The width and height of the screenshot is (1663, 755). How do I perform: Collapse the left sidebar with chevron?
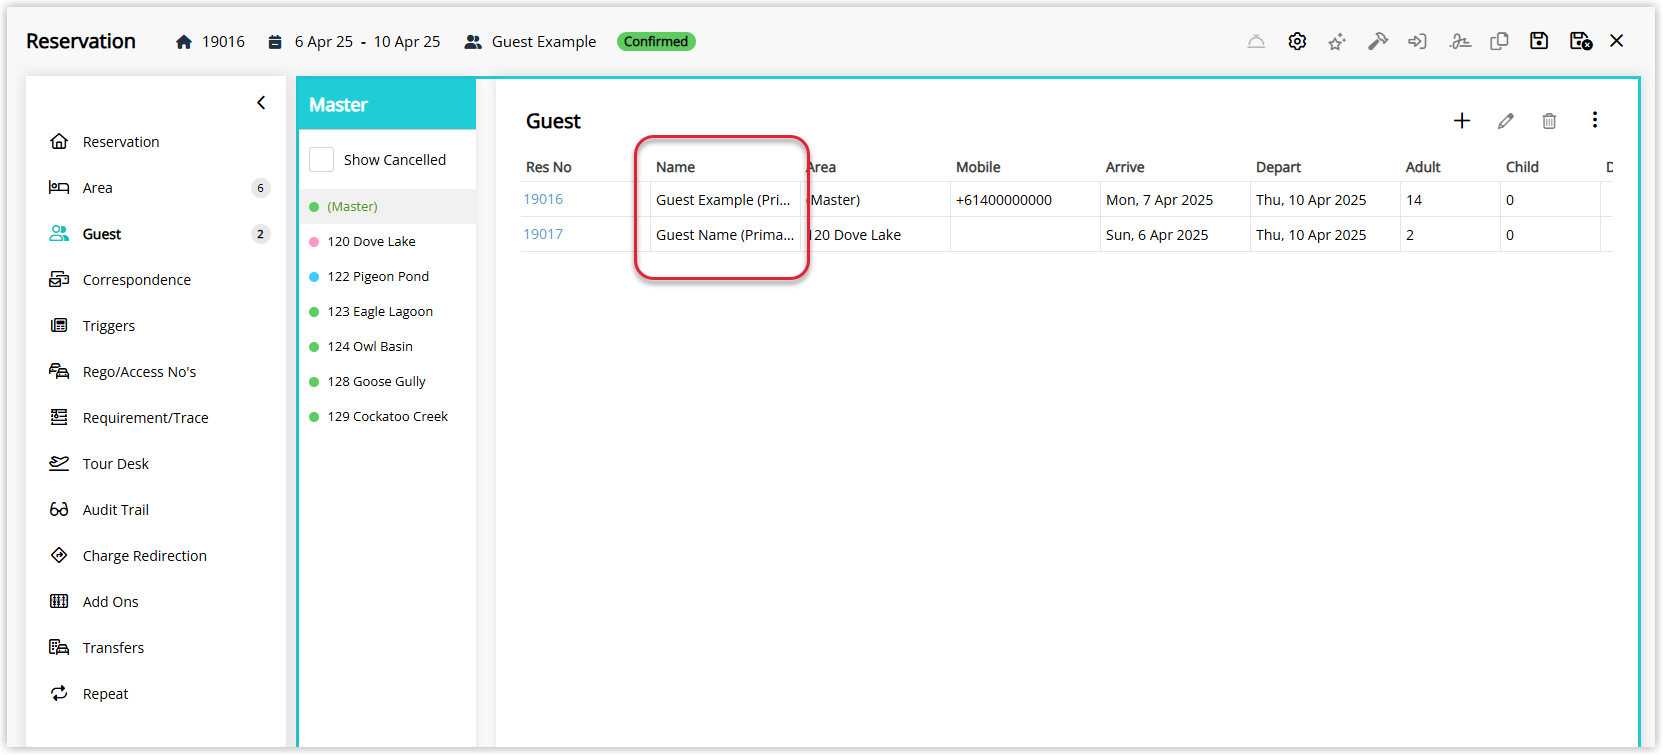coord(261,103)
